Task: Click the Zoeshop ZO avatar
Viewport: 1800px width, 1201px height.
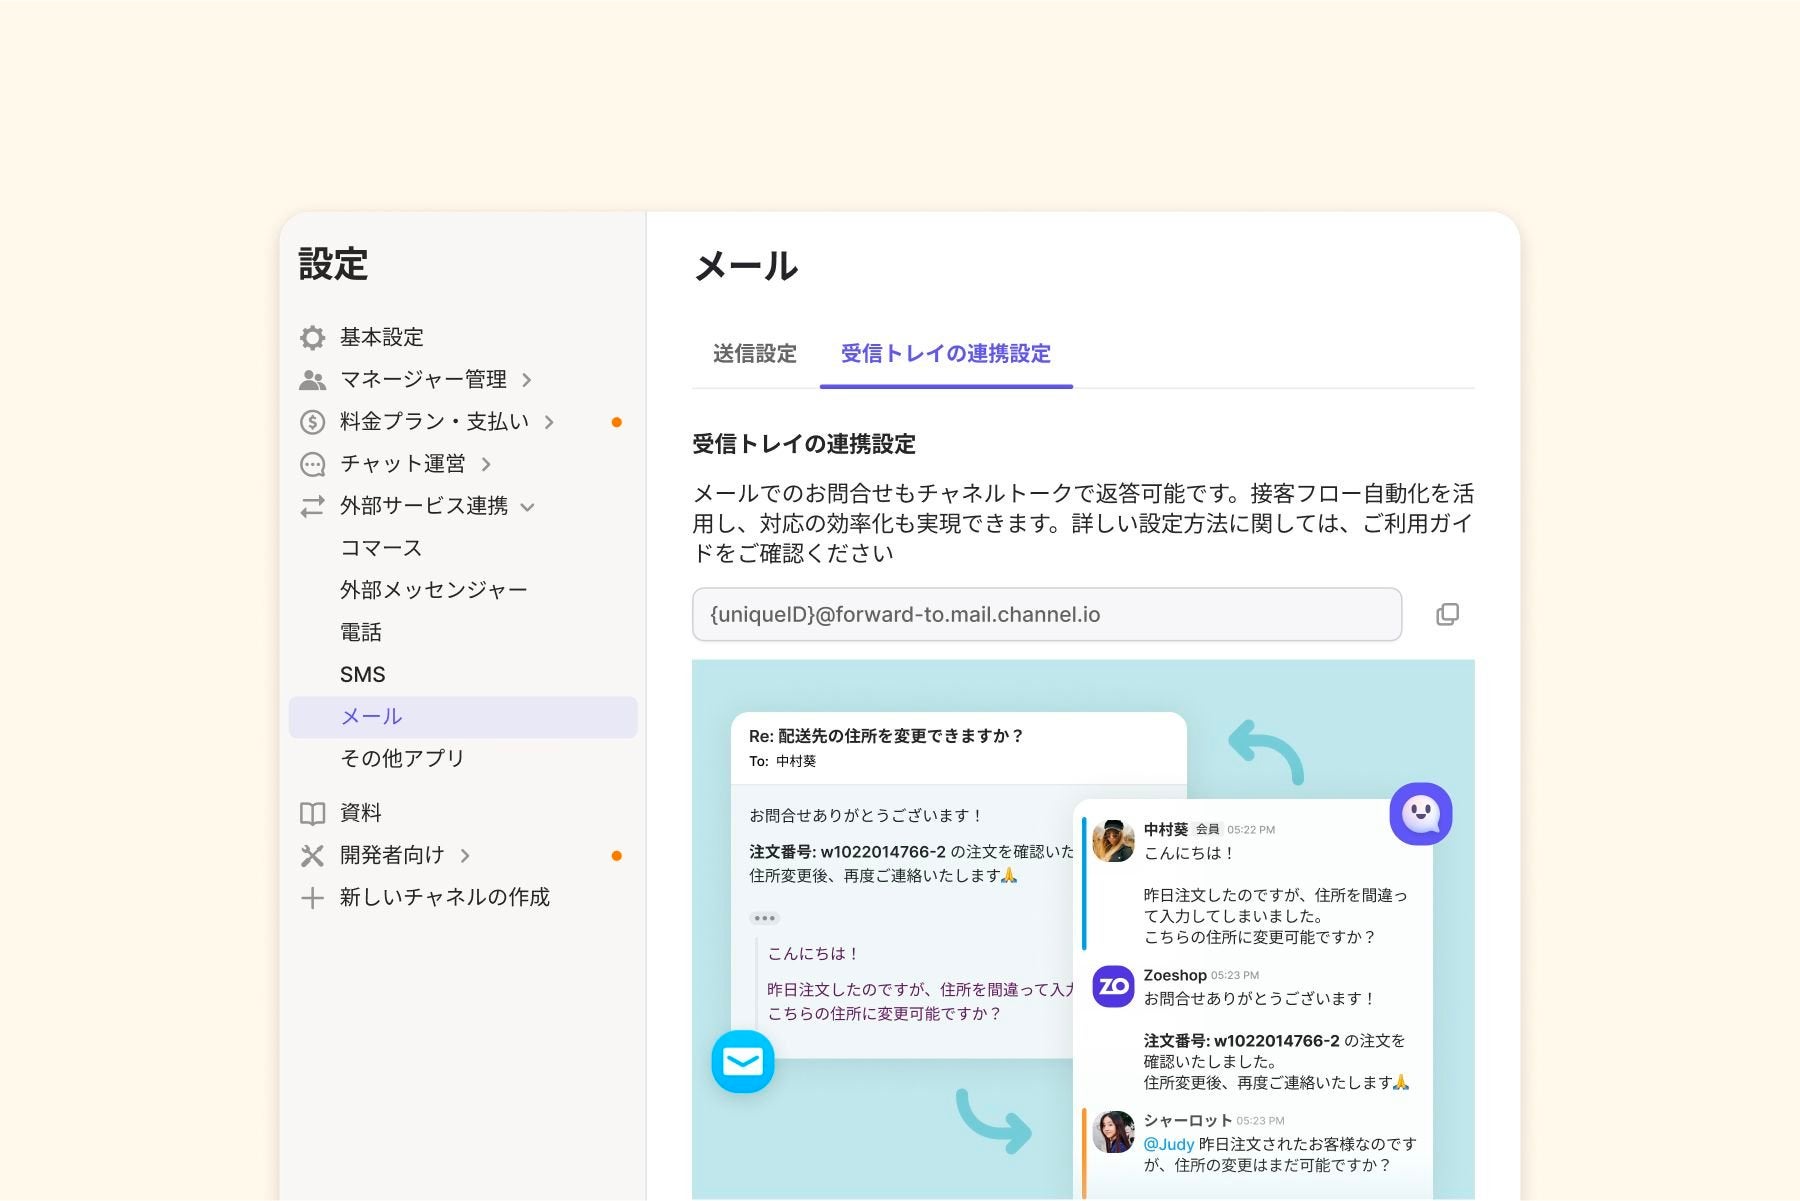Action: pyautogui.click(x=1113, y=986)
